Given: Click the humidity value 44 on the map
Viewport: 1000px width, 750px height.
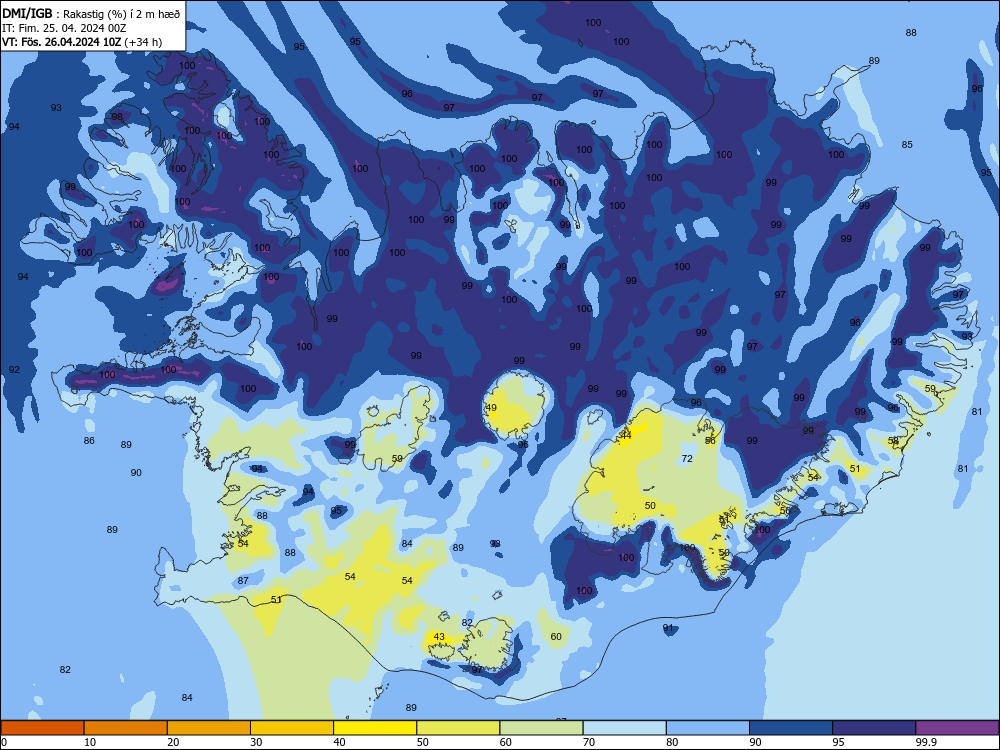Looking at the screenshot, I should coord(626,436).
